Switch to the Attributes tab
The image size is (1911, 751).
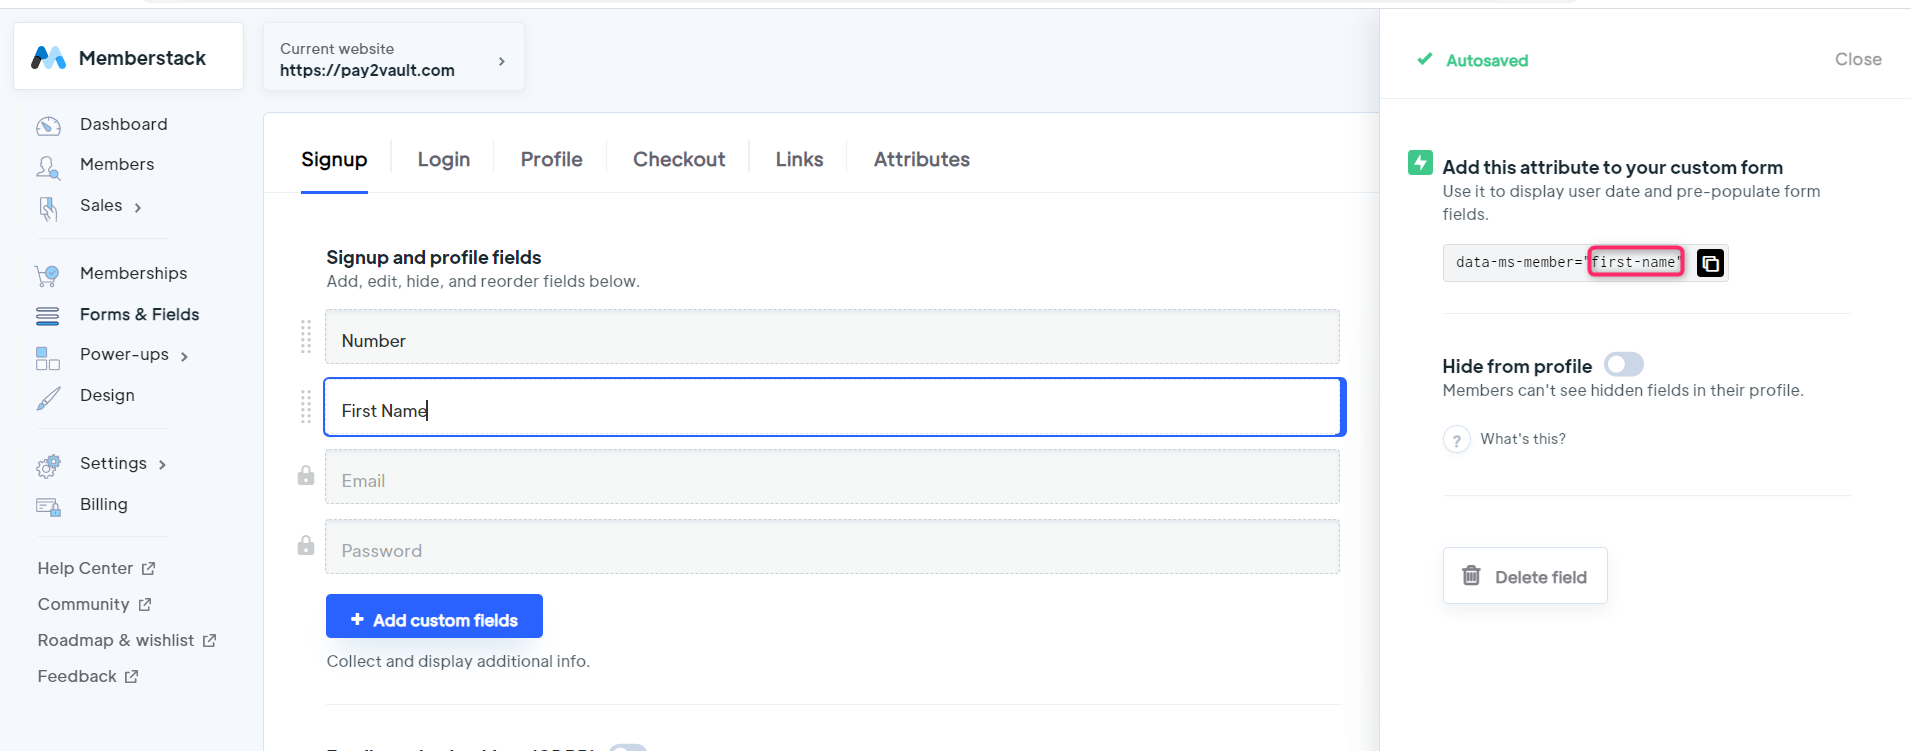(x=921, y=160)
